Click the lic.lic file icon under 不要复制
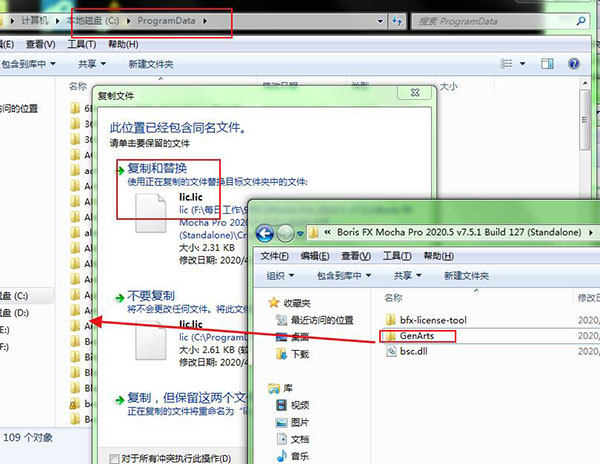 151,340
